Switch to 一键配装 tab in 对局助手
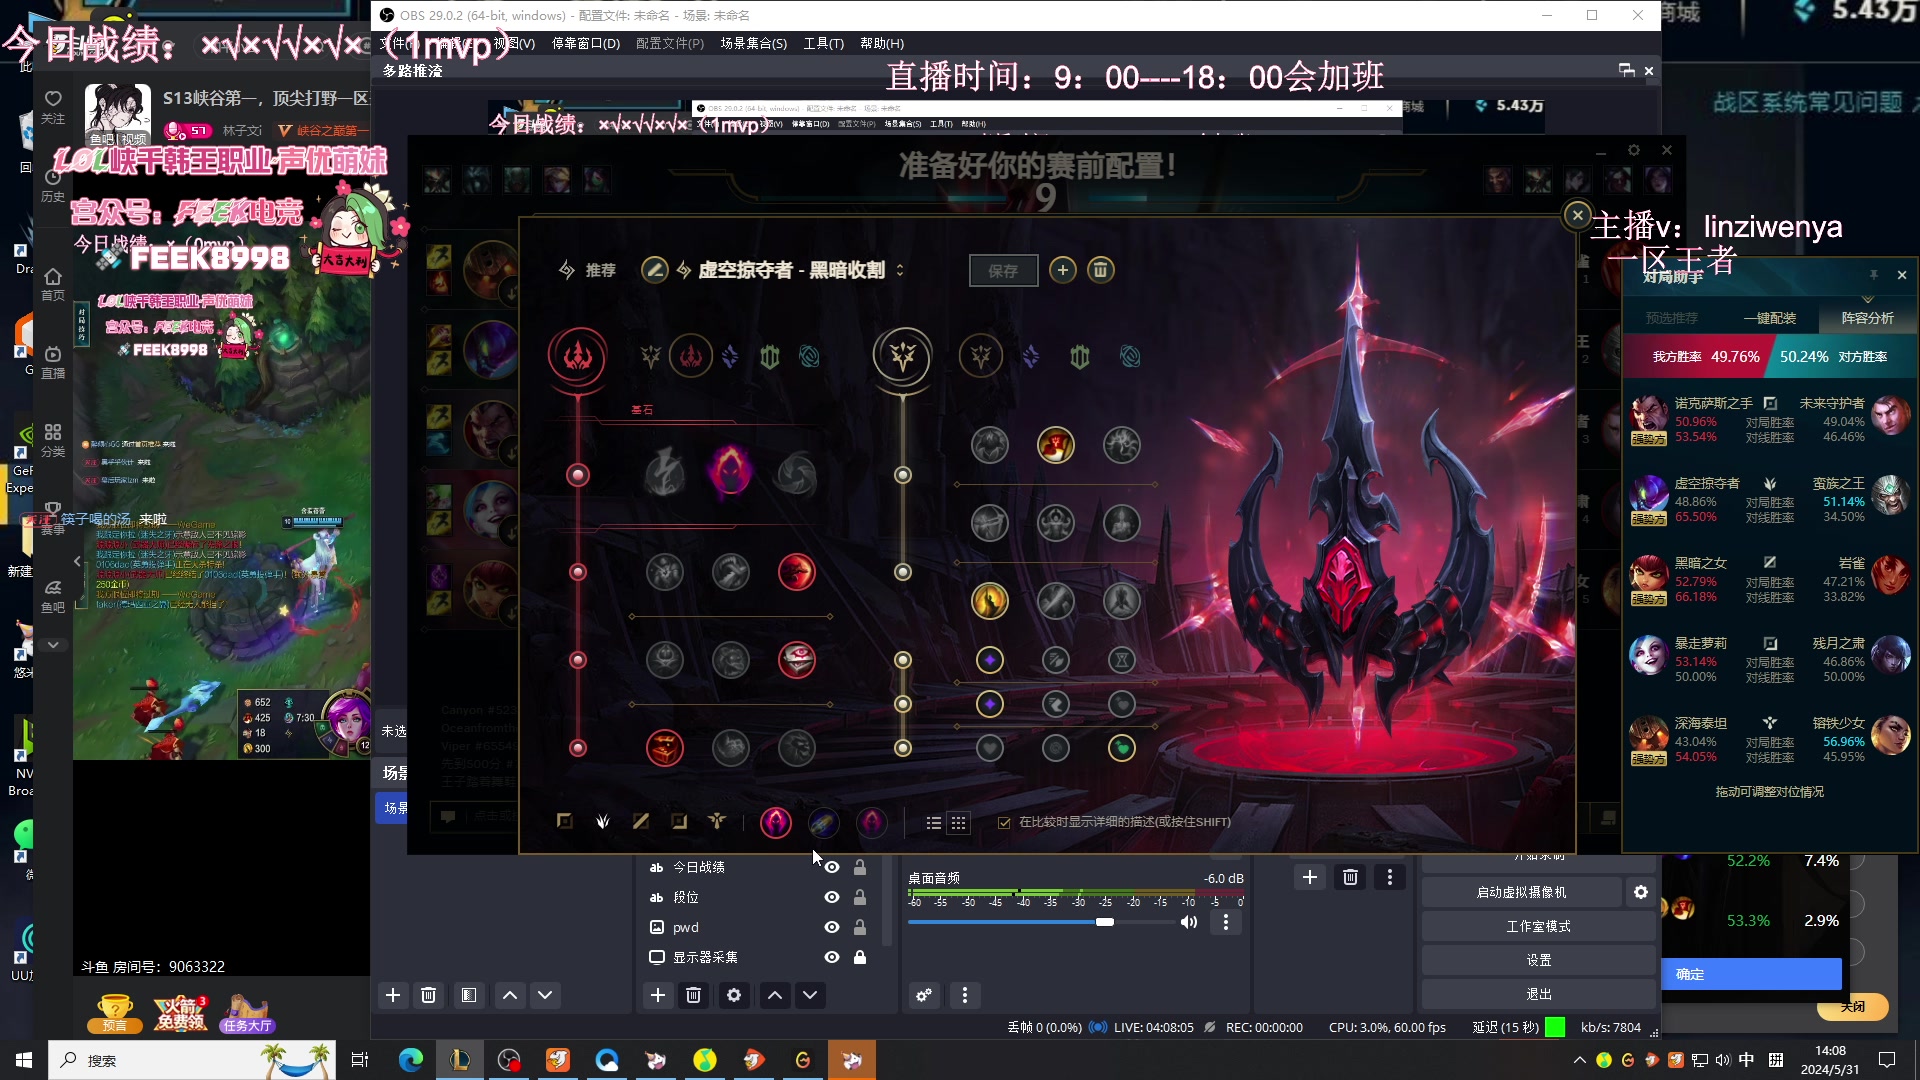Screen dimensions: 1920x1080 click(1770, 318)
